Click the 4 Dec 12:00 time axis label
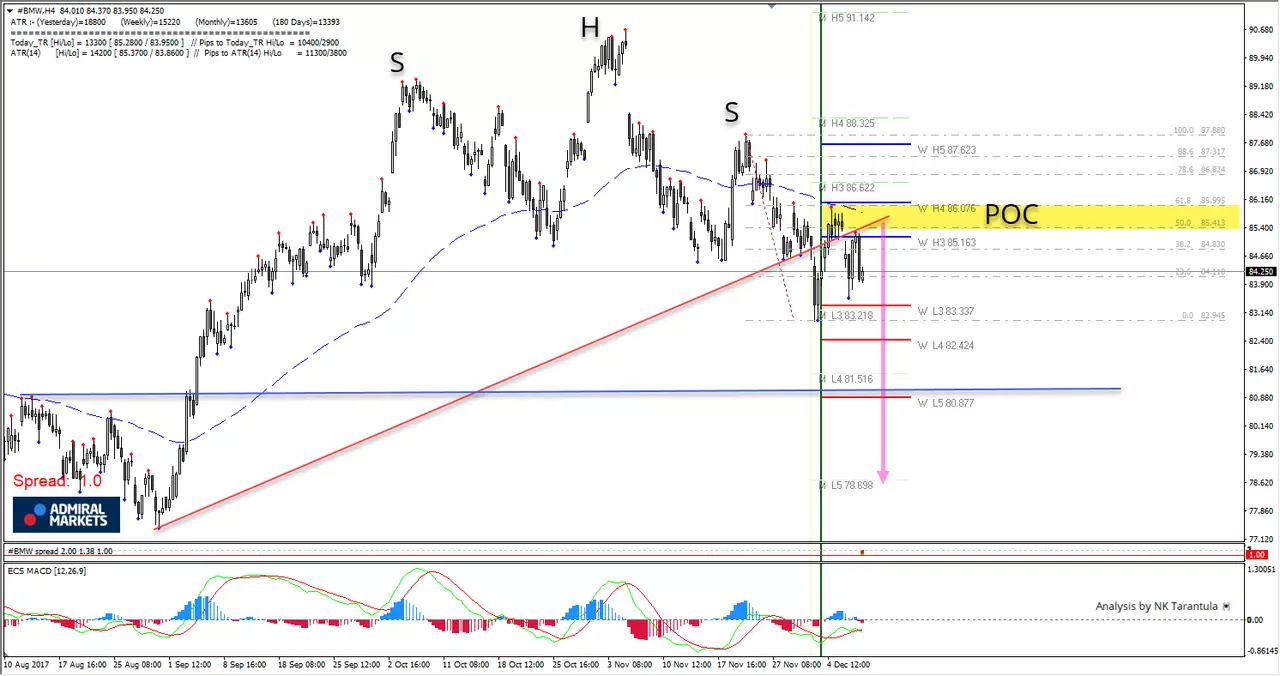The image size is (1280, 676). (847, 664)
